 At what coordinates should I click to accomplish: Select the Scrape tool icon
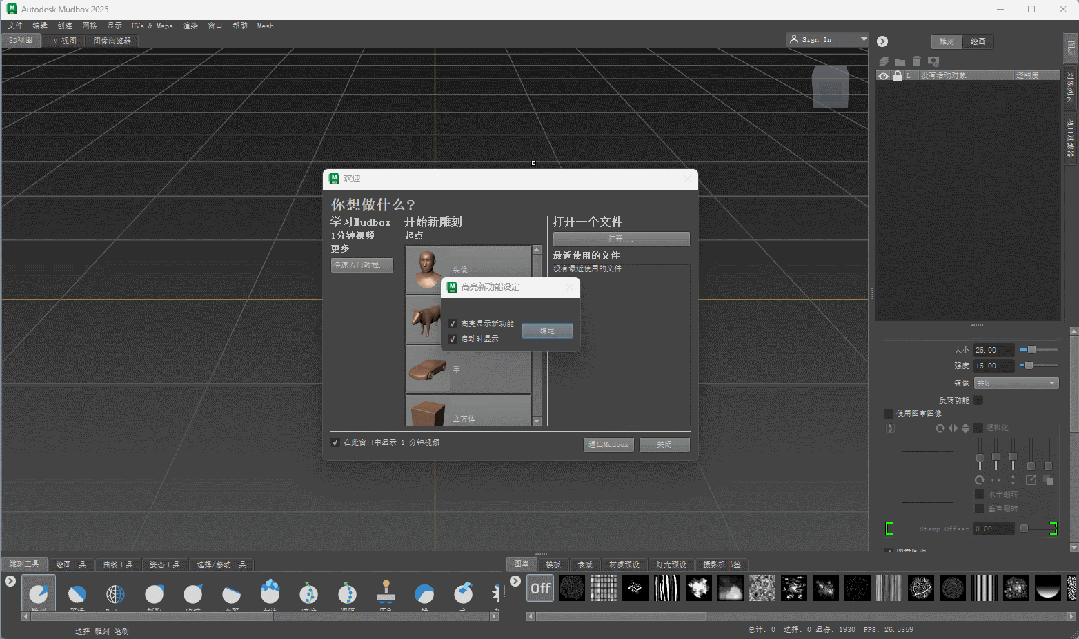click(464, 592)
